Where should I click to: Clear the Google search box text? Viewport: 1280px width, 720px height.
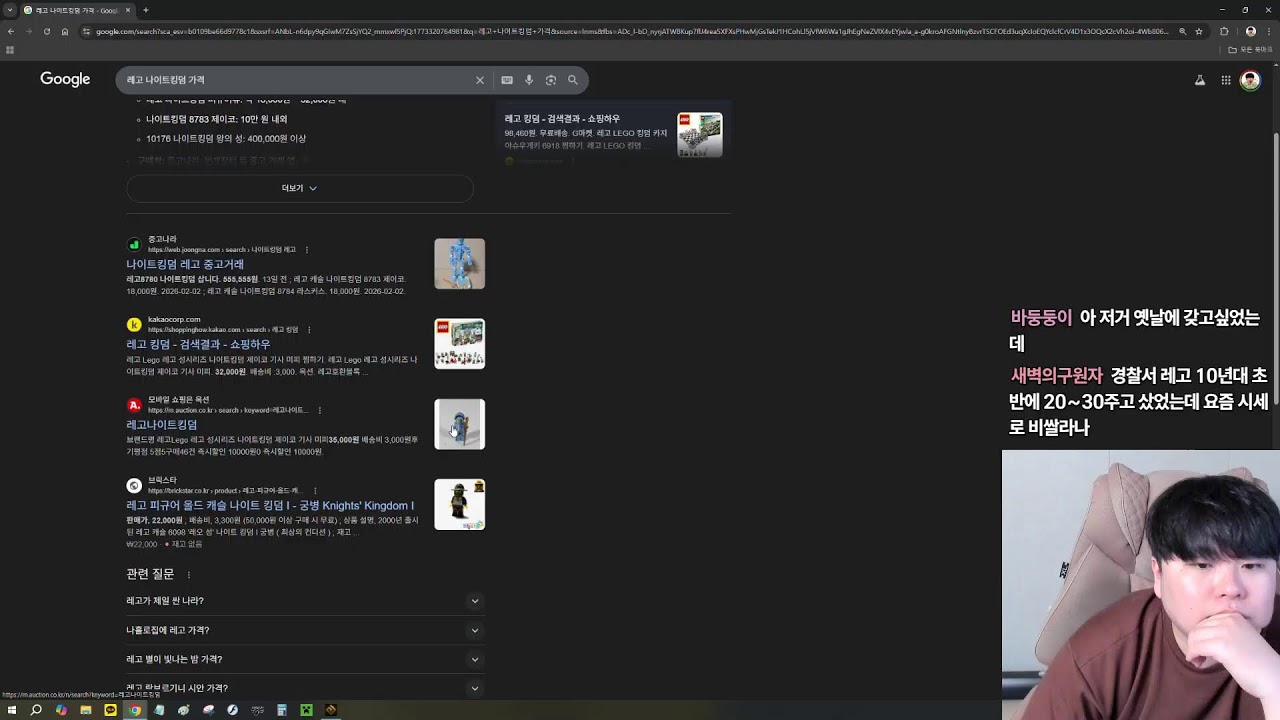[x=480, y=80]
